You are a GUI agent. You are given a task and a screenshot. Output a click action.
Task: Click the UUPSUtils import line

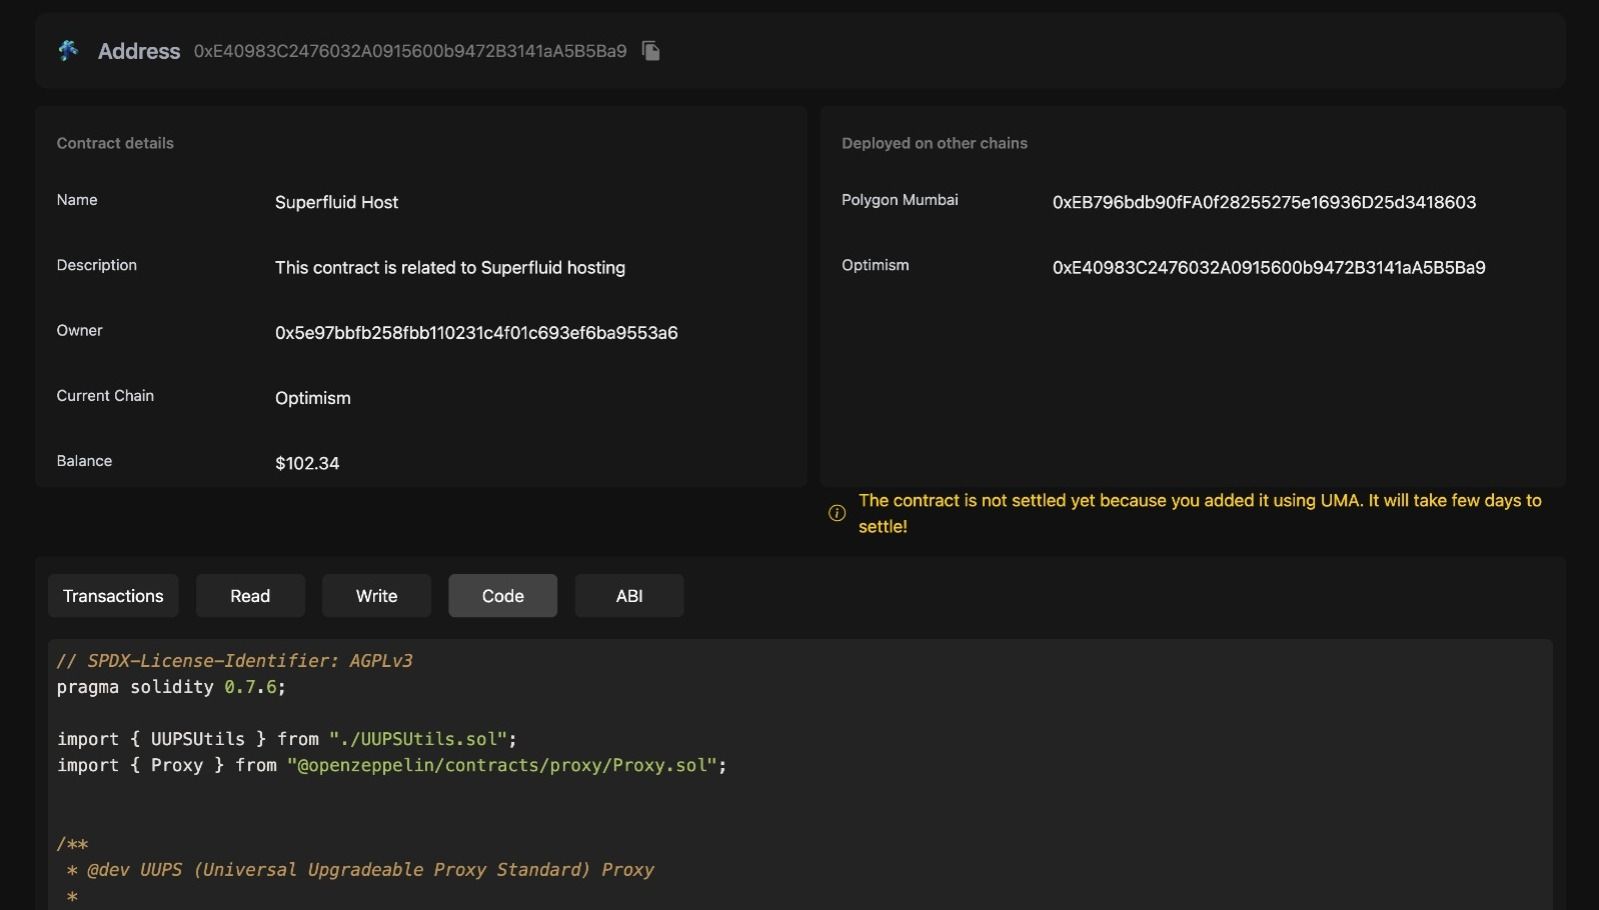coord(287,739)
